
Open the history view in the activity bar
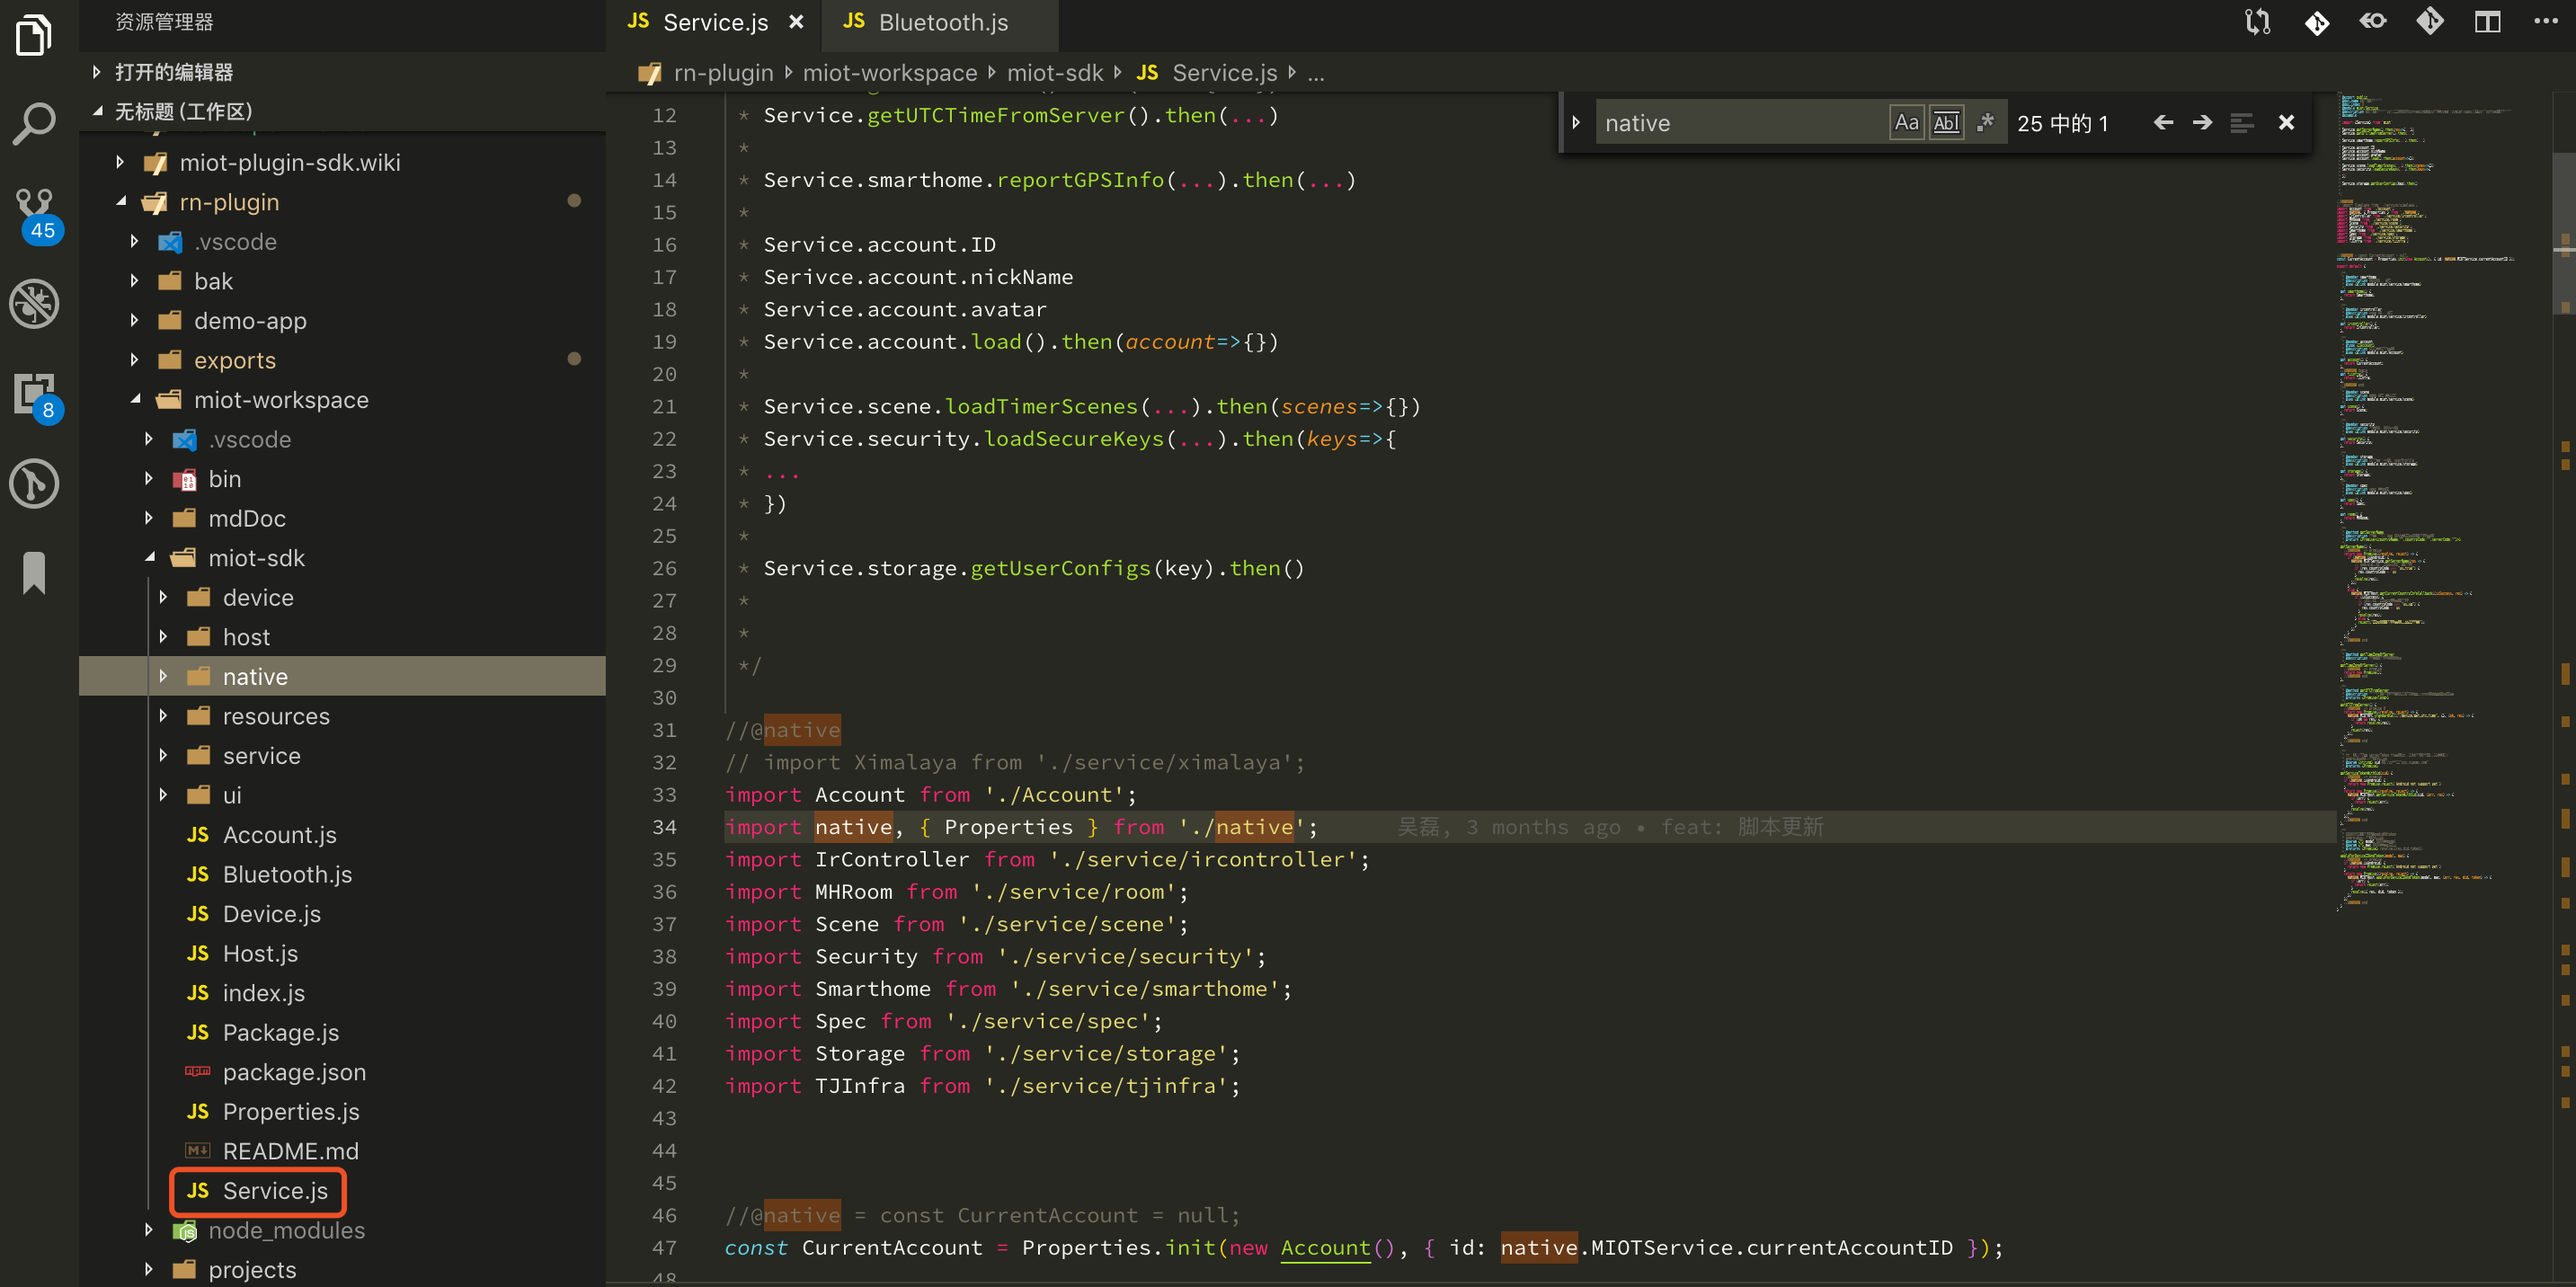[x=35, y=484]
